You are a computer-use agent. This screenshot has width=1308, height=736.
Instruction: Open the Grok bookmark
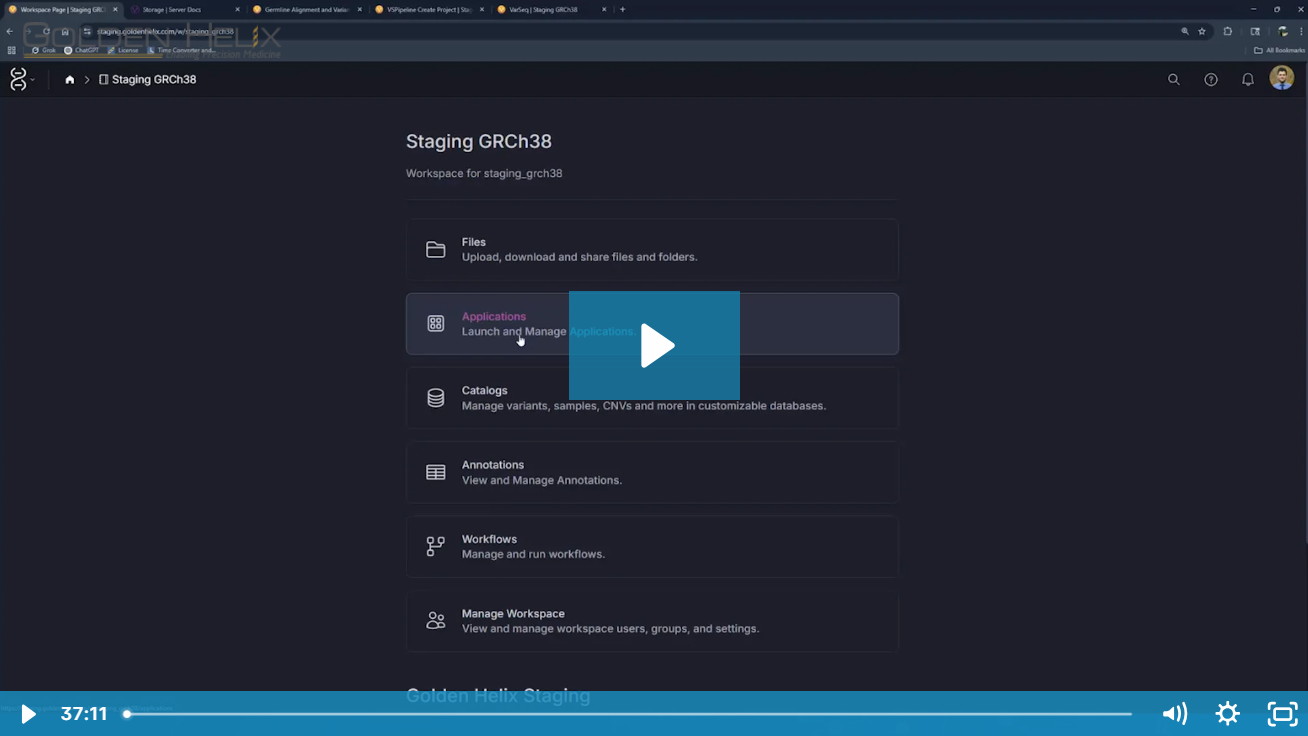coord(44,50)
